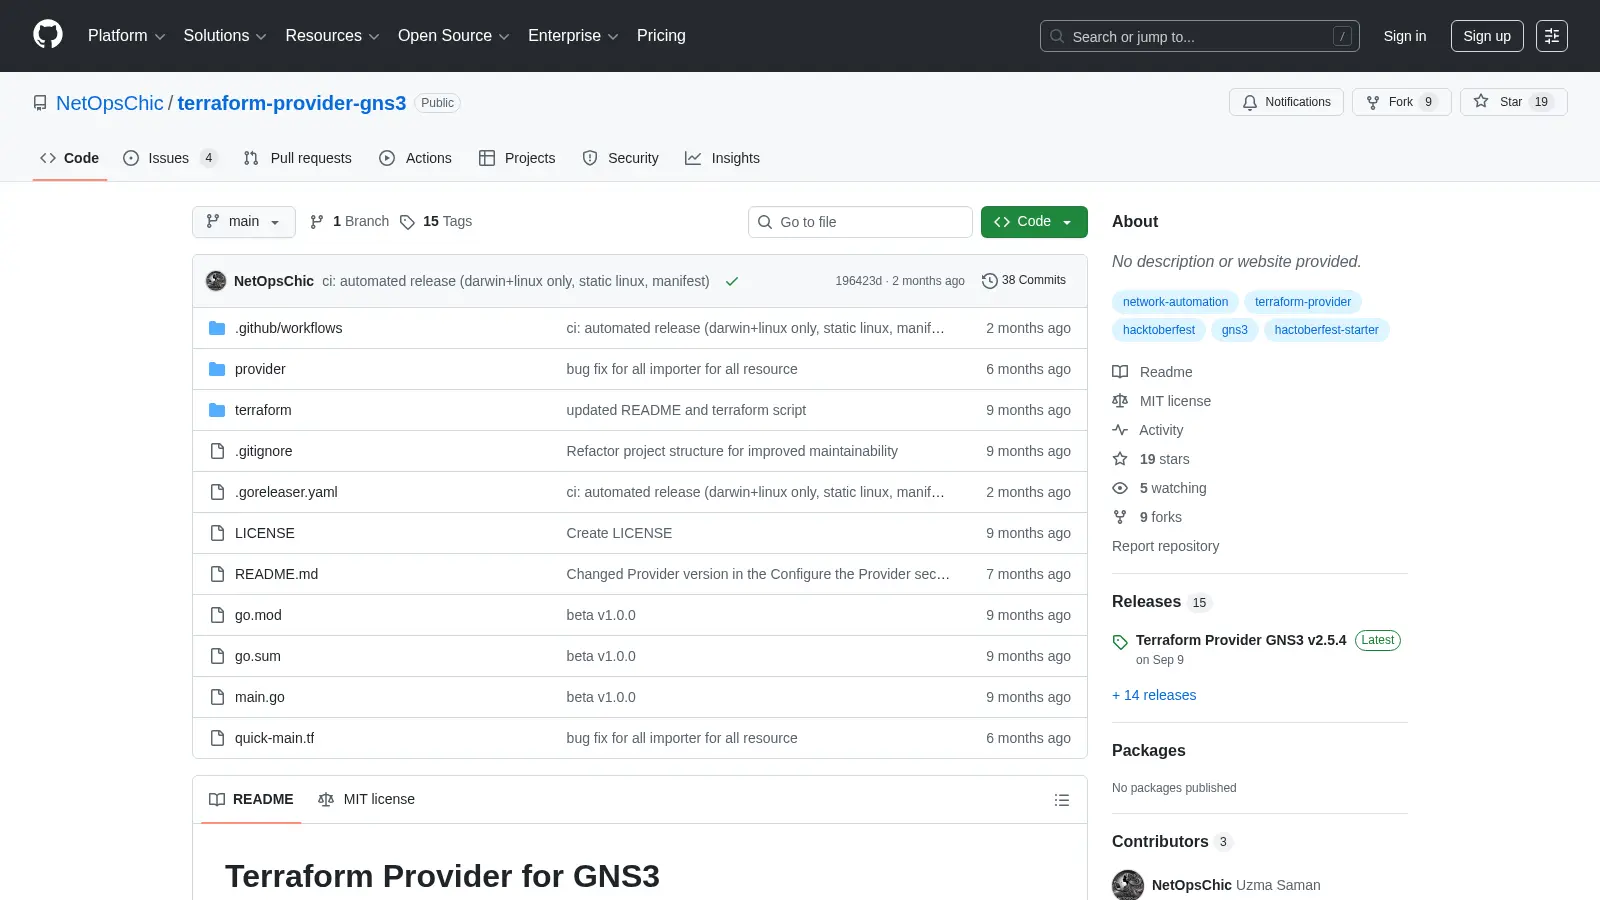Screen dimensions: 1600x900
Task: Click the eye icon beside 5 watching
Action: point(1120,488)
